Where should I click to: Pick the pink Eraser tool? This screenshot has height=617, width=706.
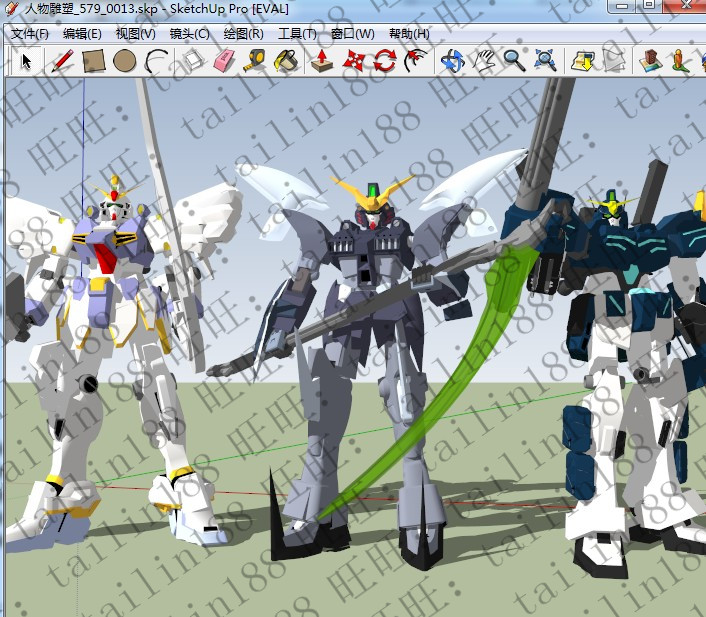pos(224,61)
